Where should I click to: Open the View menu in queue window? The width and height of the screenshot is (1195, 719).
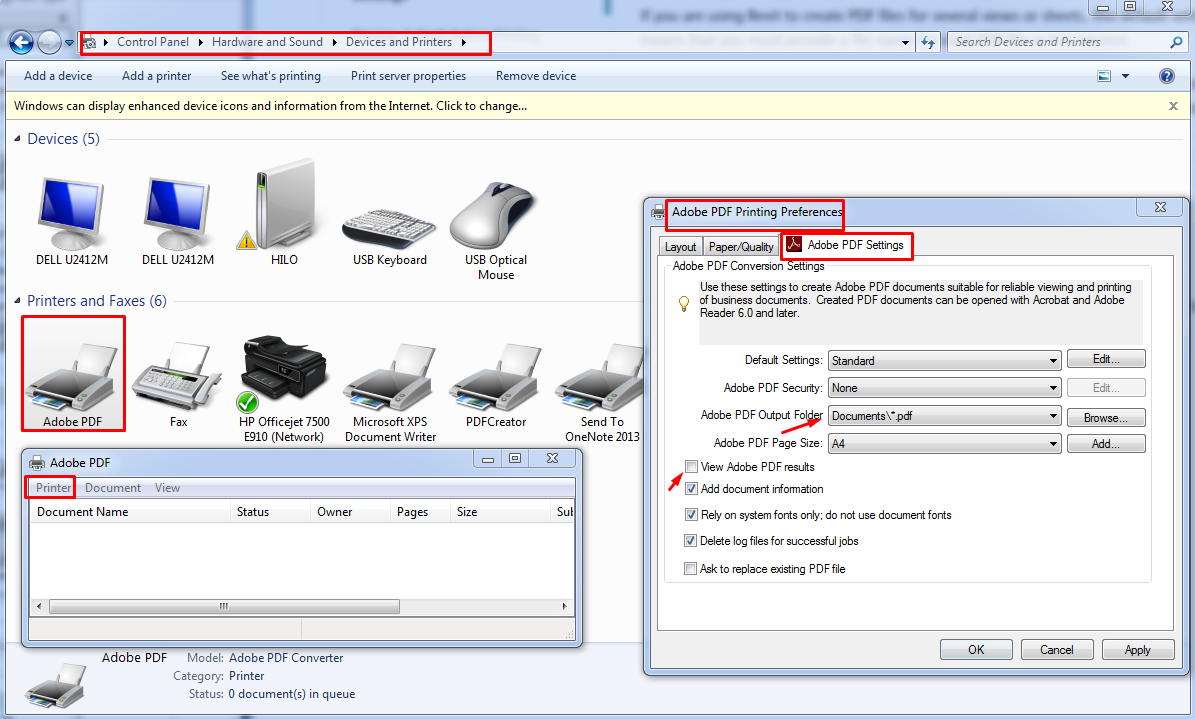167,488
